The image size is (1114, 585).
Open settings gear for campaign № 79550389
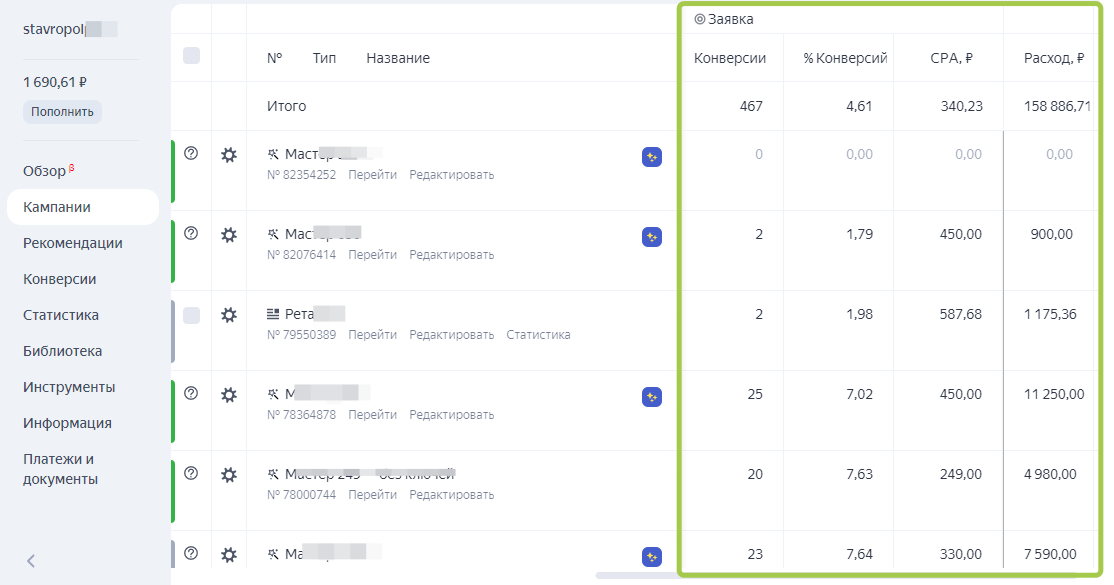point(229,315)
